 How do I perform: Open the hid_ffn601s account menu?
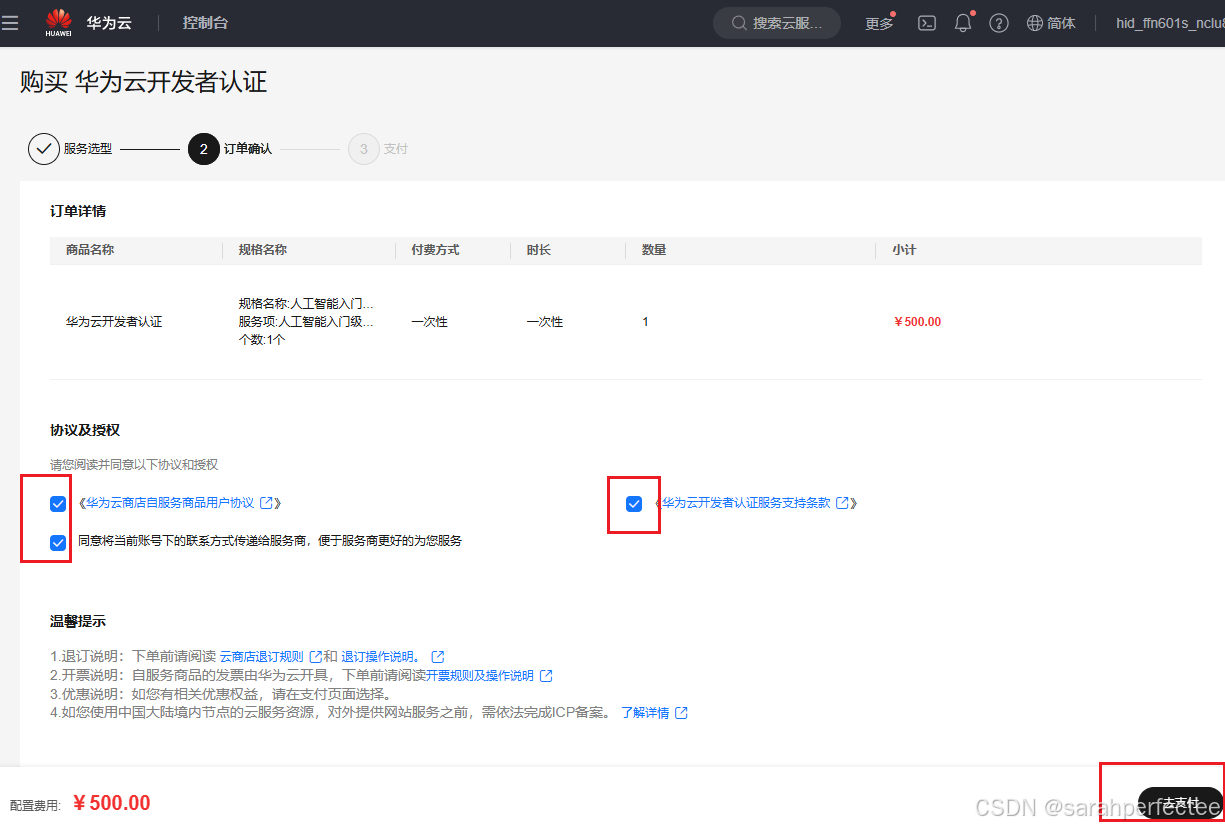click(1169, 23)
